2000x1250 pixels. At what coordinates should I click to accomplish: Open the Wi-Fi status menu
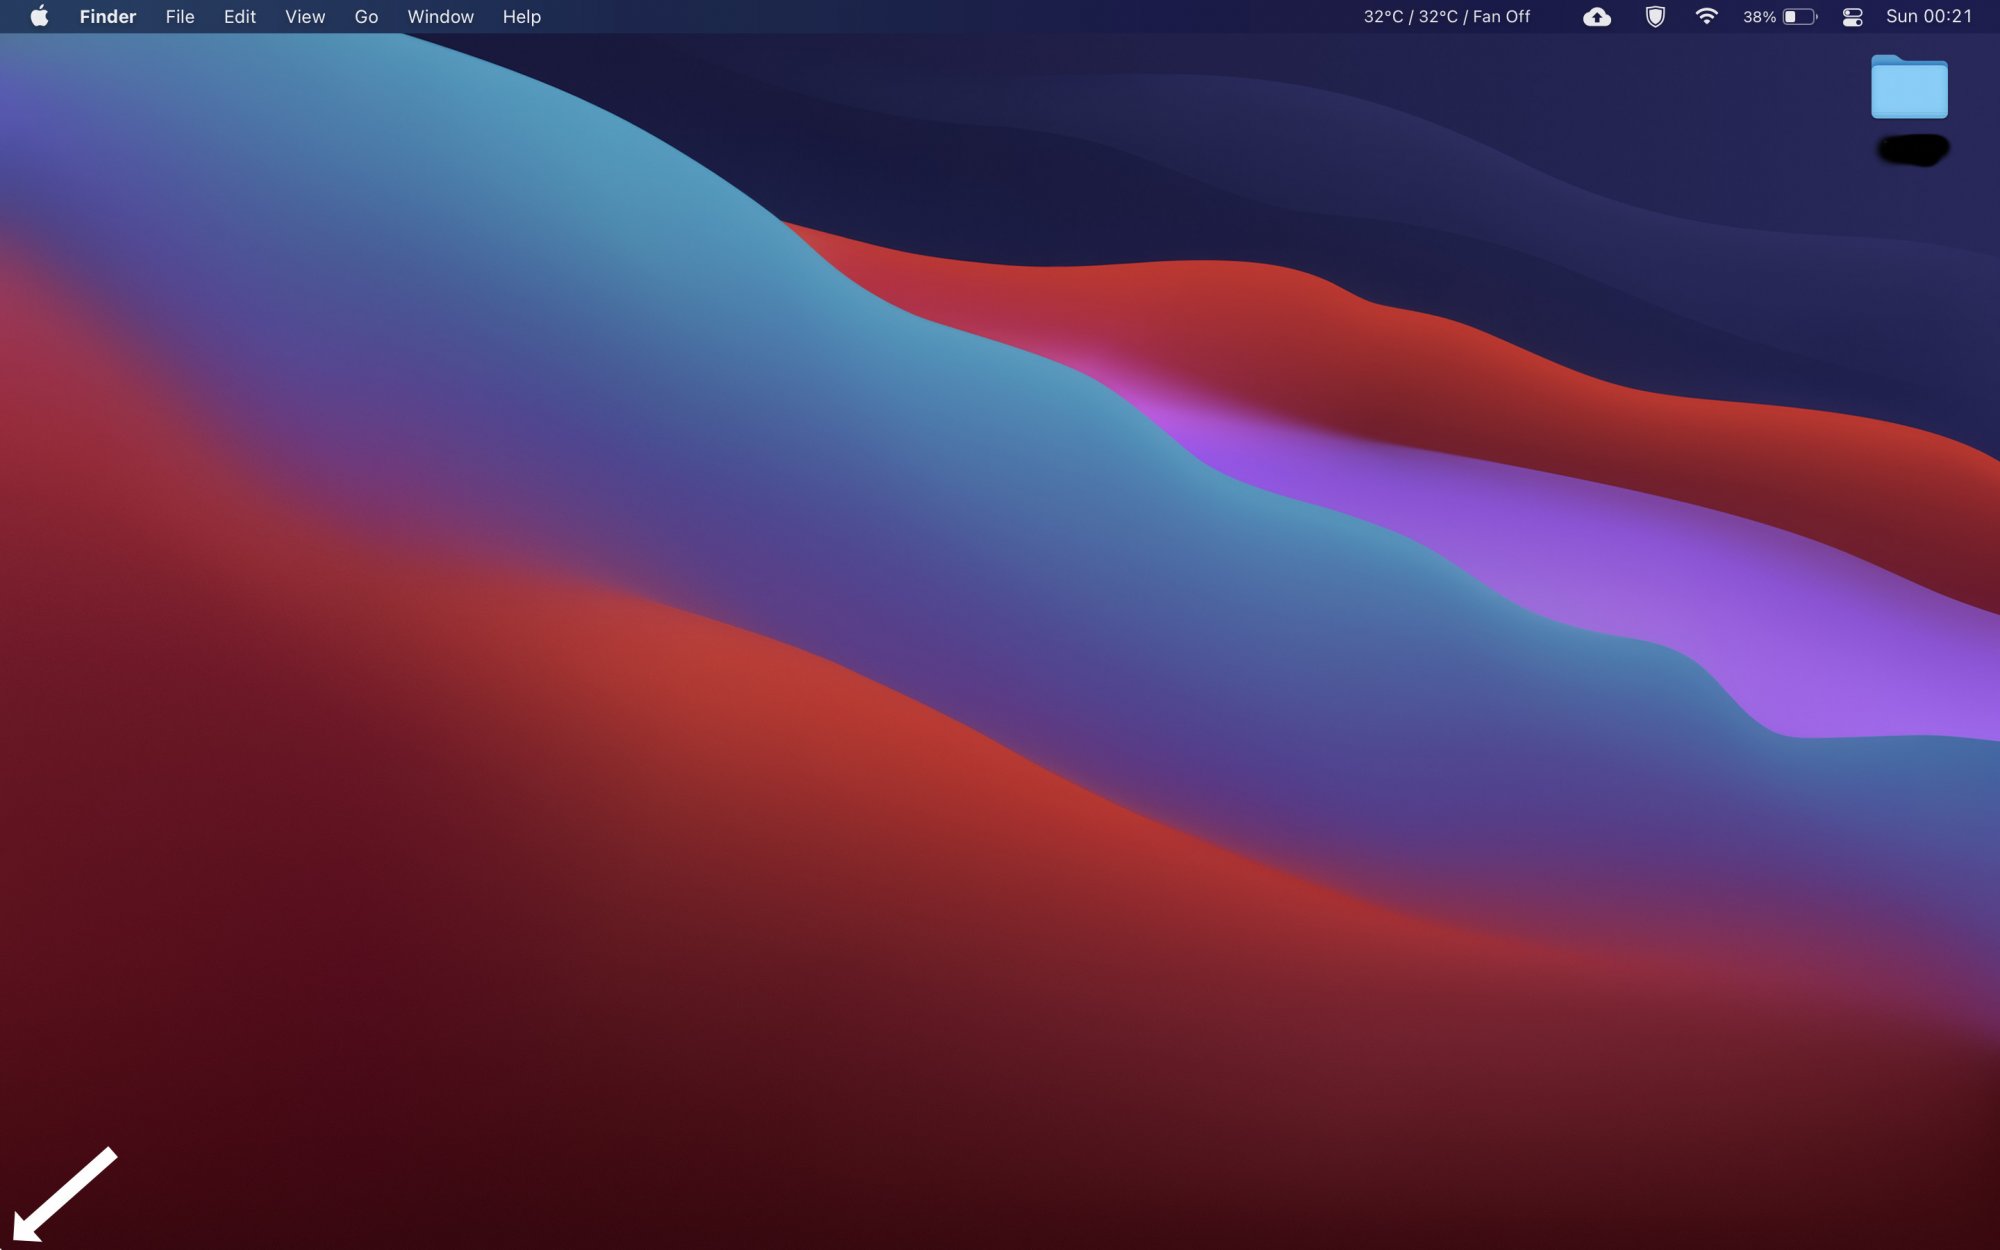(1706, 16)
